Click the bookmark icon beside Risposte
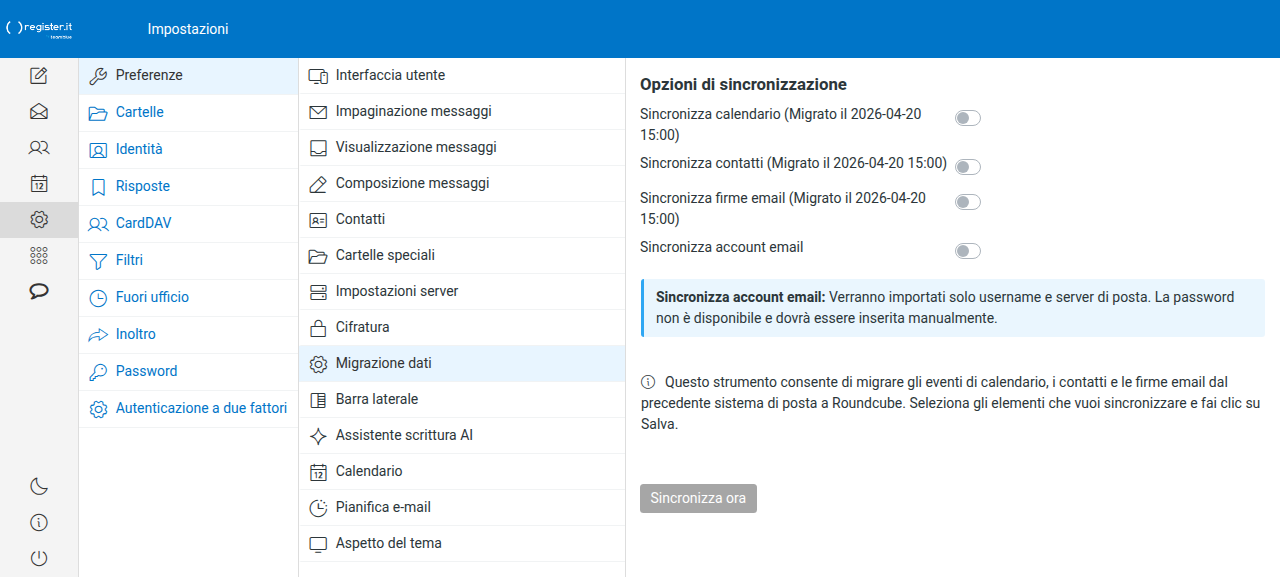The width and height of the screenshot is (1280, 577). point(98,186)
